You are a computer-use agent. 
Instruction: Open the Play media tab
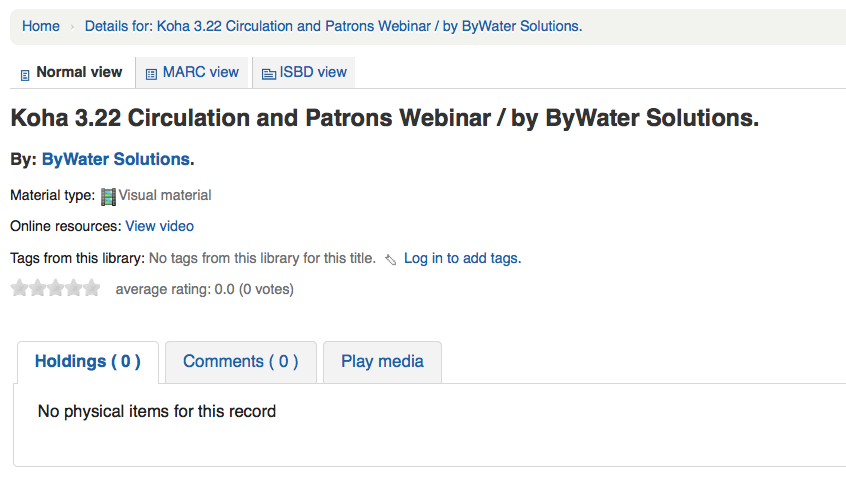click(382, 362)
